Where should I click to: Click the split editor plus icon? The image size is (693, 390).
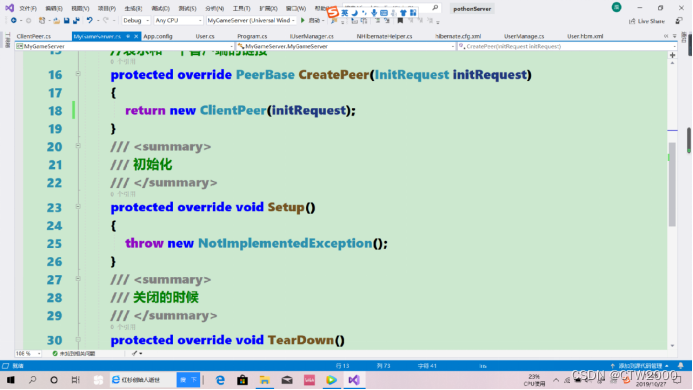pyautogui.click(x=672, y=55)
